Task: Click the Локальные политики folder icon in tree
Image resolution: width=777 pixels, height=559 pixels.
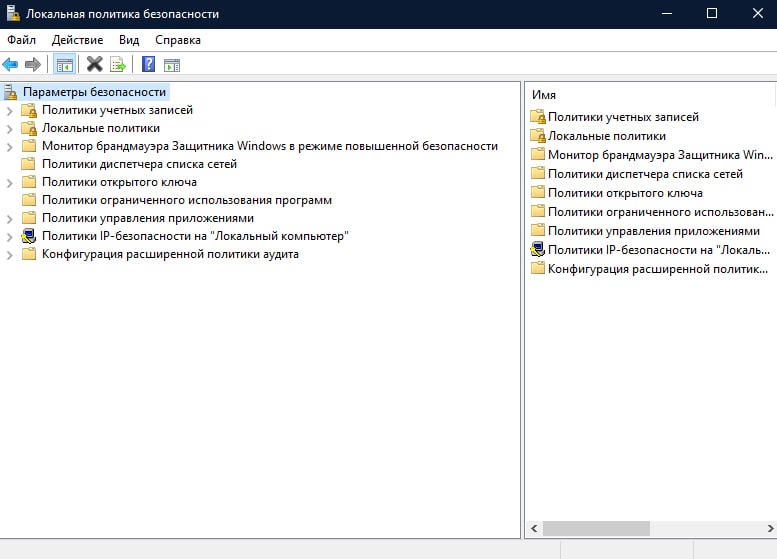Action: (29, 128)
